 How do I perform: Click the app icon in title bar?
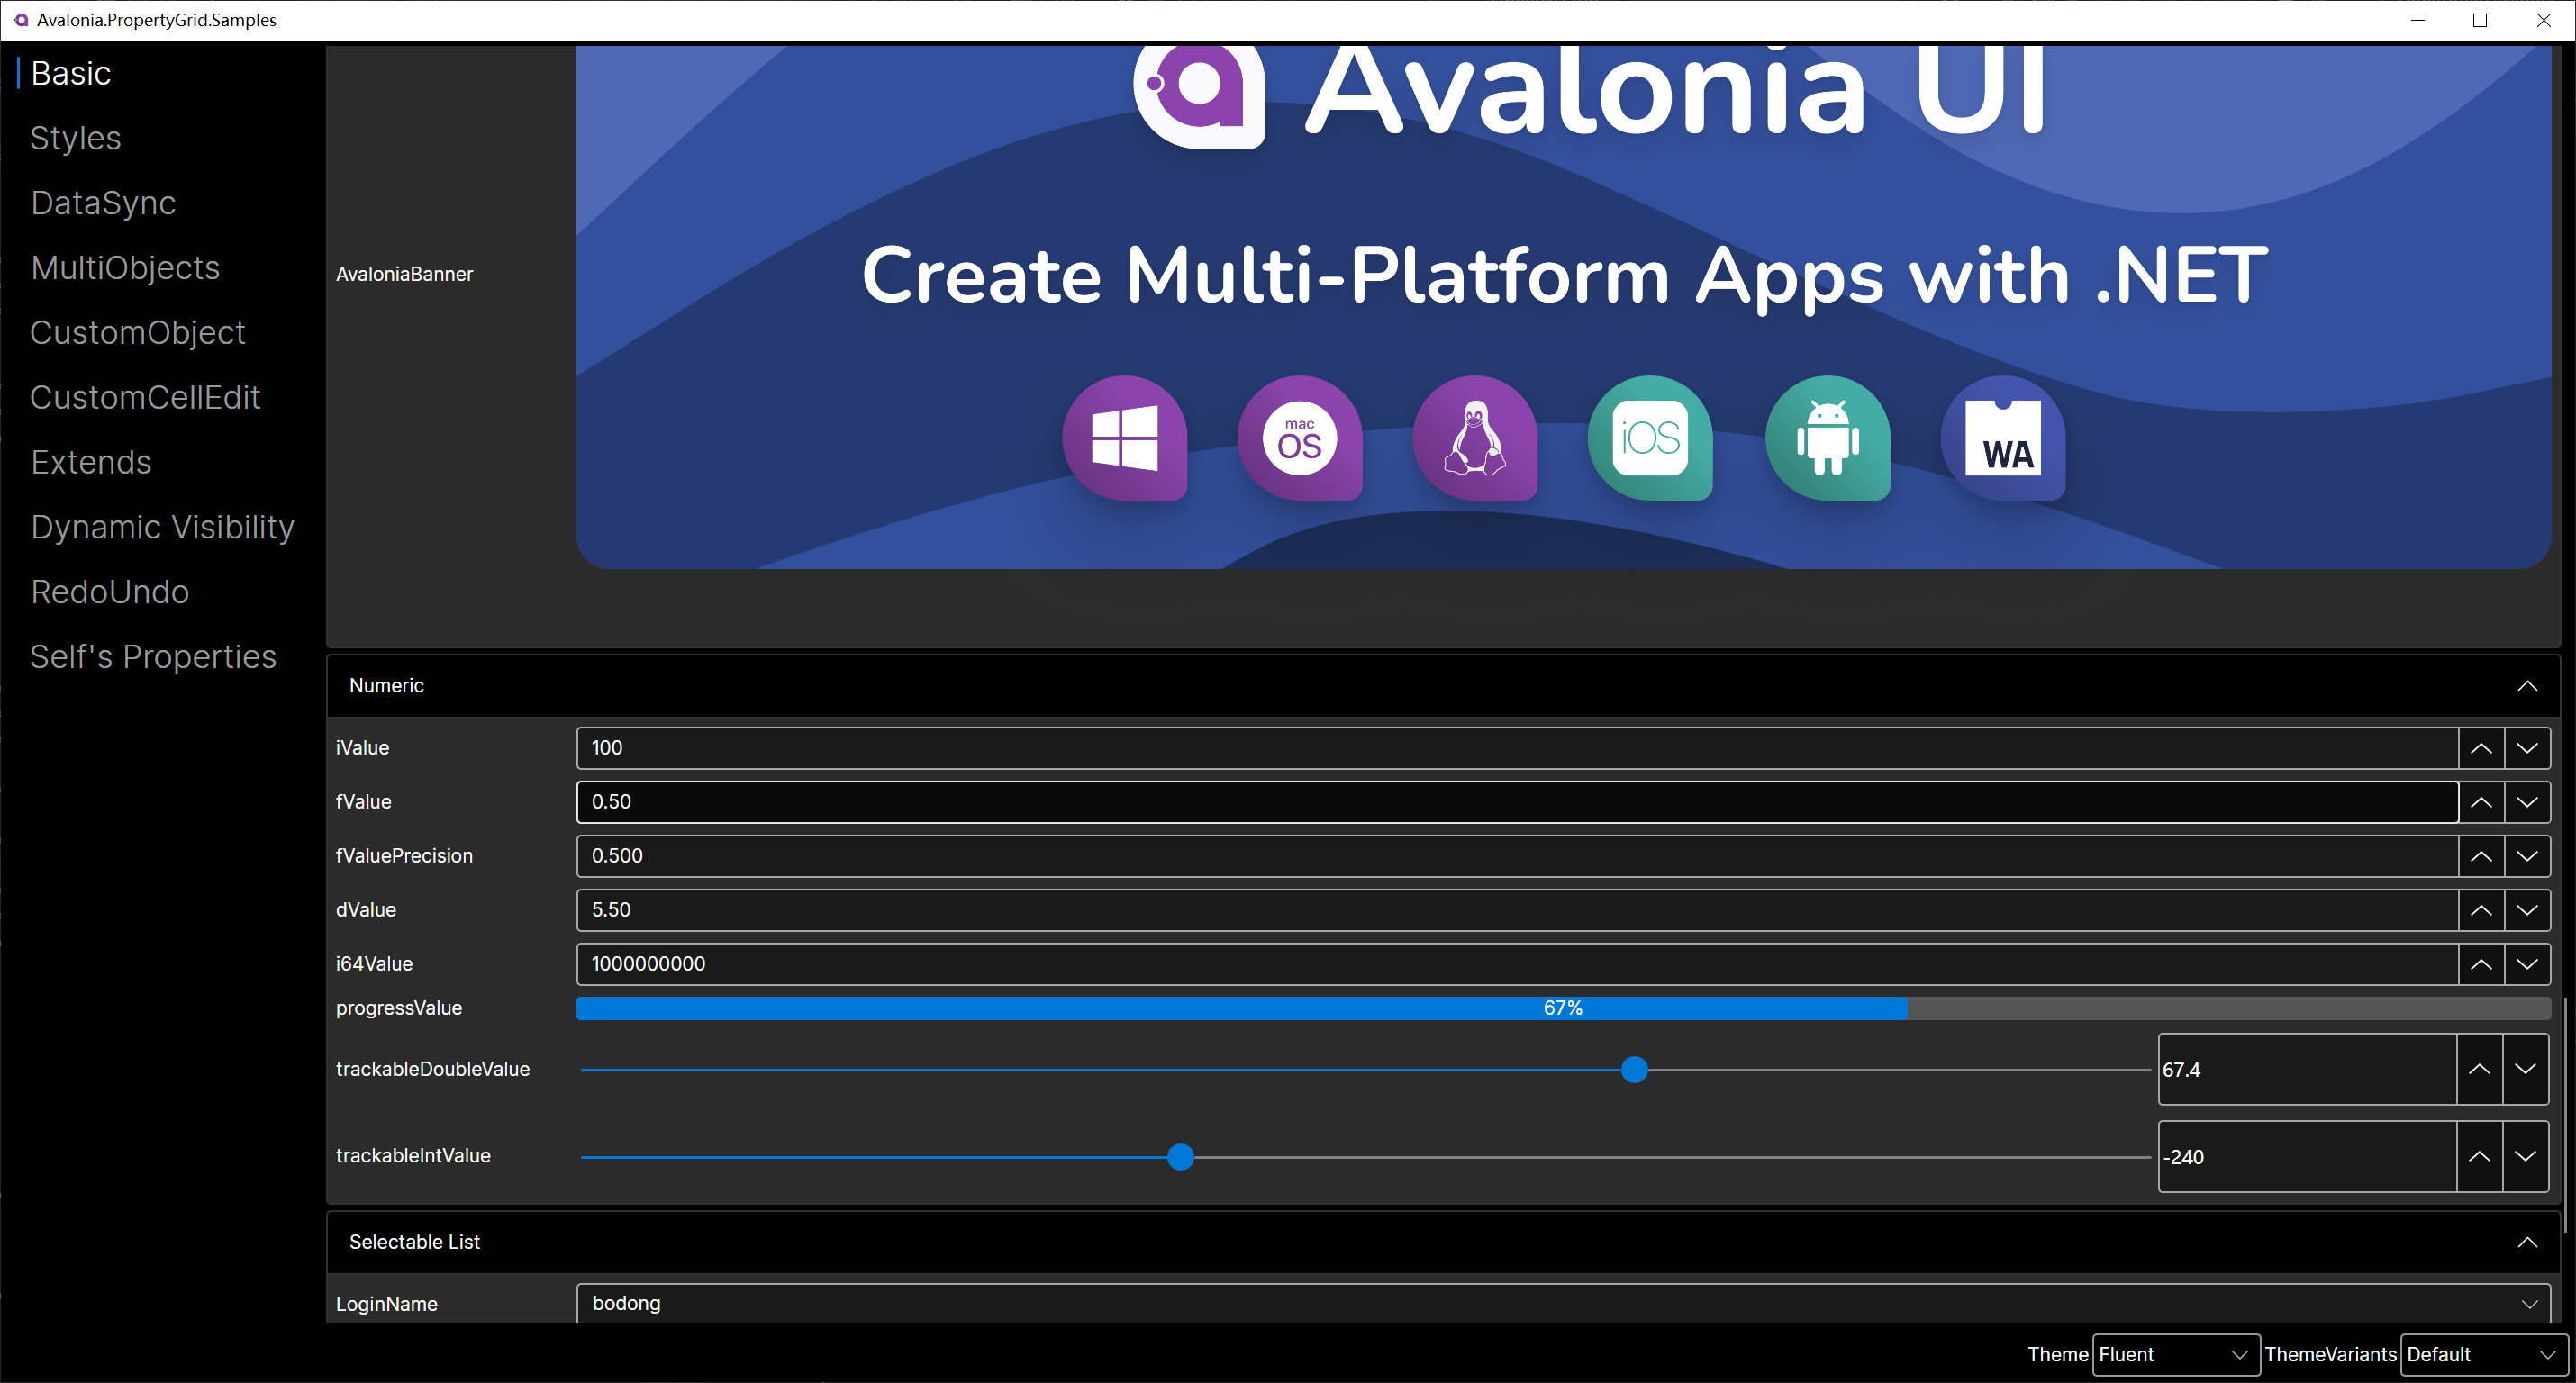(x=20, y=20)
